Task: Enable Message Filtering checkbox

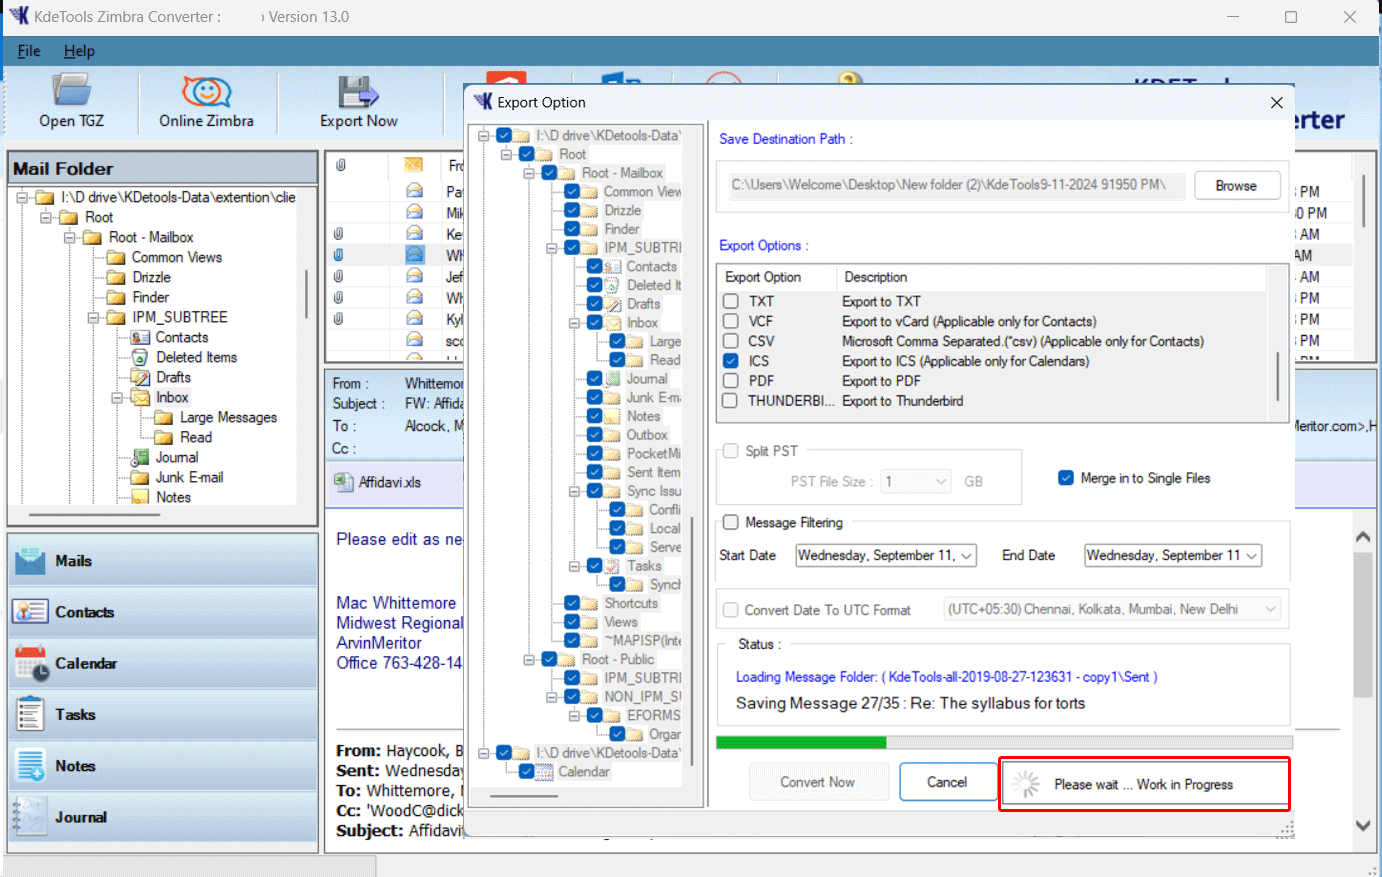Action: click(731, 522)
